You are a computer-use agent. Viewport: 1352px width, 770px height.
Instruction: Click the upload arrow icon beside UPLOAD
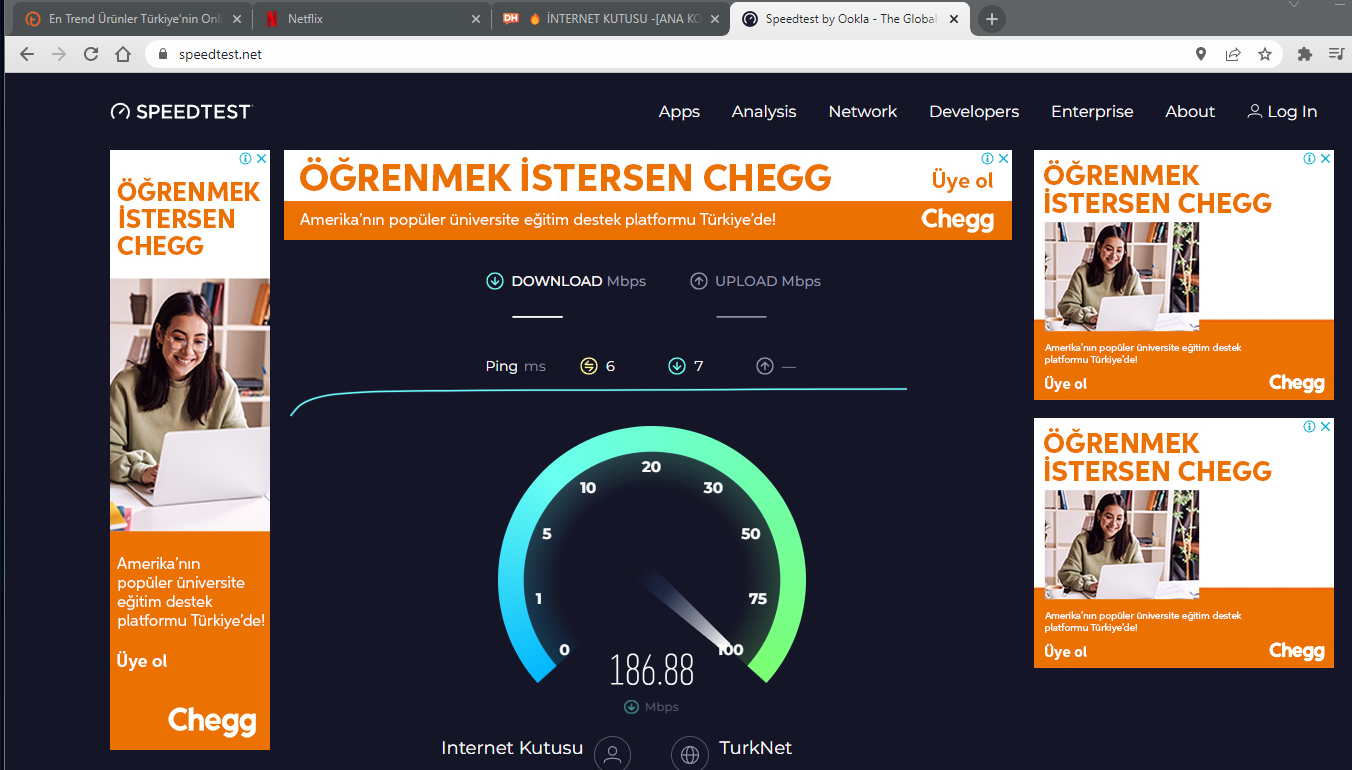click(x=699, y=281)
